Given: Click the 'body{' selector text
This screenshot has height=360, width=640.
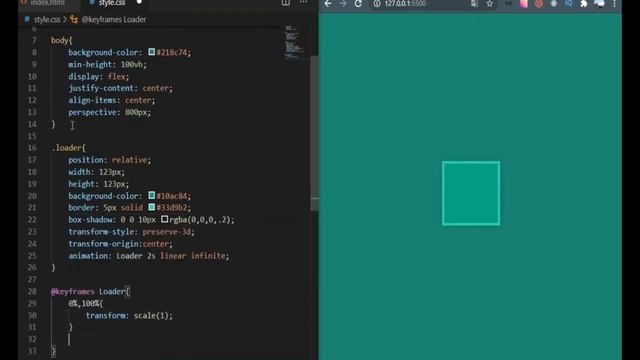Looking at the screenshot, I should [62, 40].
